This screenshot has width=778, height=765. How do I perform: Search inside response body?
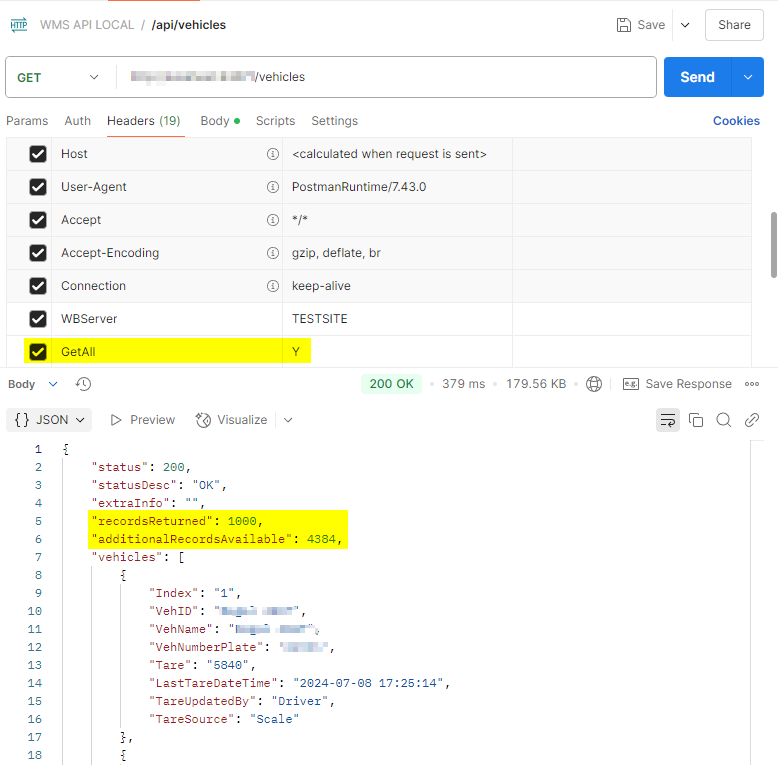point(723,420)
